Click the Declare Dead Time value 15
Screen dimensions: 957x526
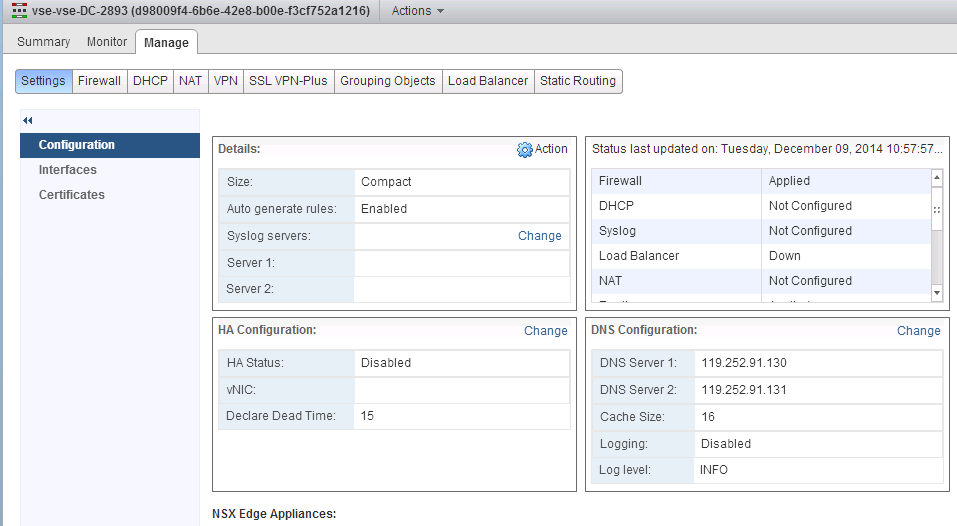pos(367,416)
